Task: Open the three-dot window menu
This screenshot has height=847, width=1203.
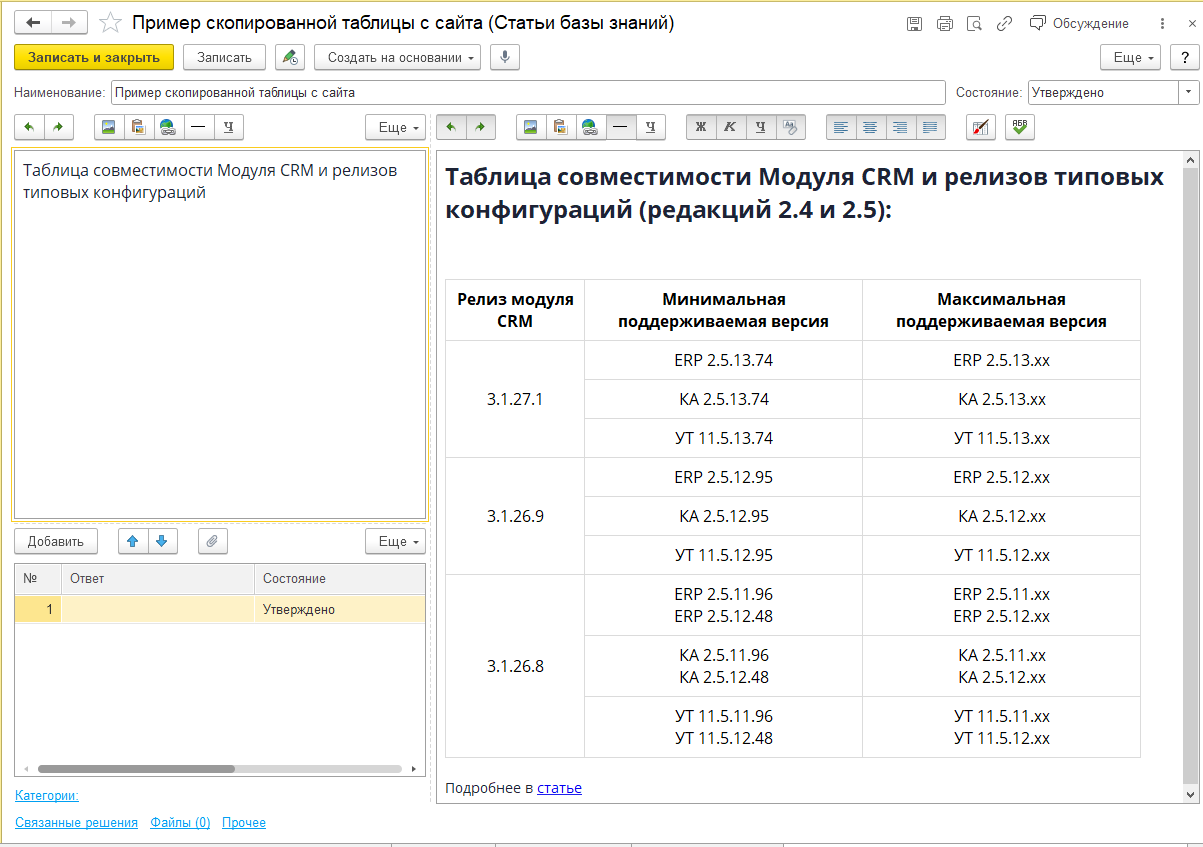Action: 1161,23
